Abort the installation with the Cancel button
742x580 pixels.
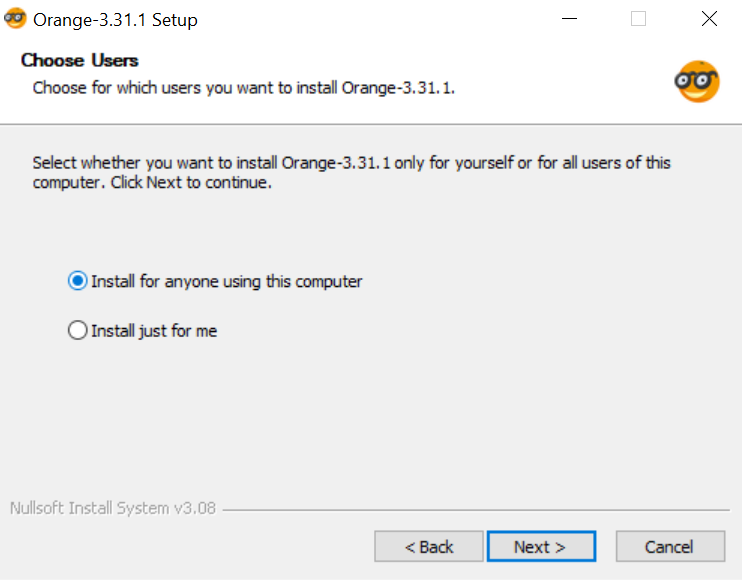(x=670, y=547)
